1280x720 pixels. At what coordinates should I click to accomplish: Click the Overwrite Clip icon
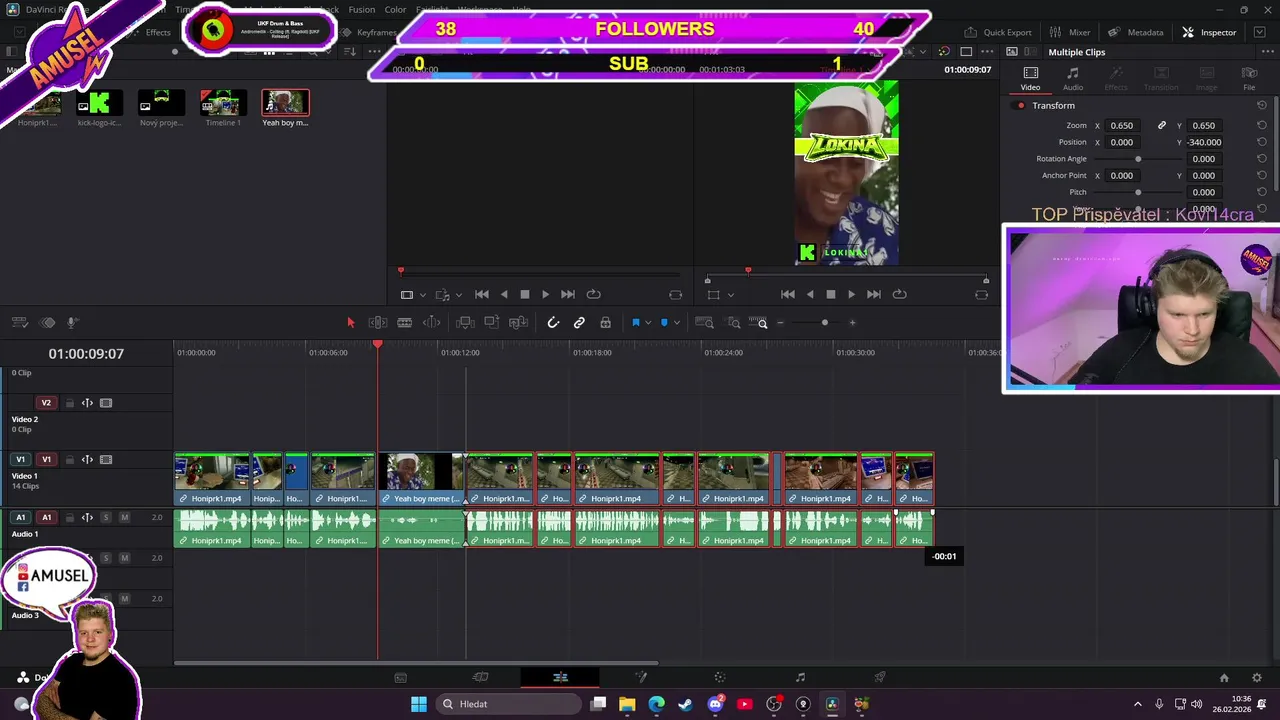pos(492,323)
